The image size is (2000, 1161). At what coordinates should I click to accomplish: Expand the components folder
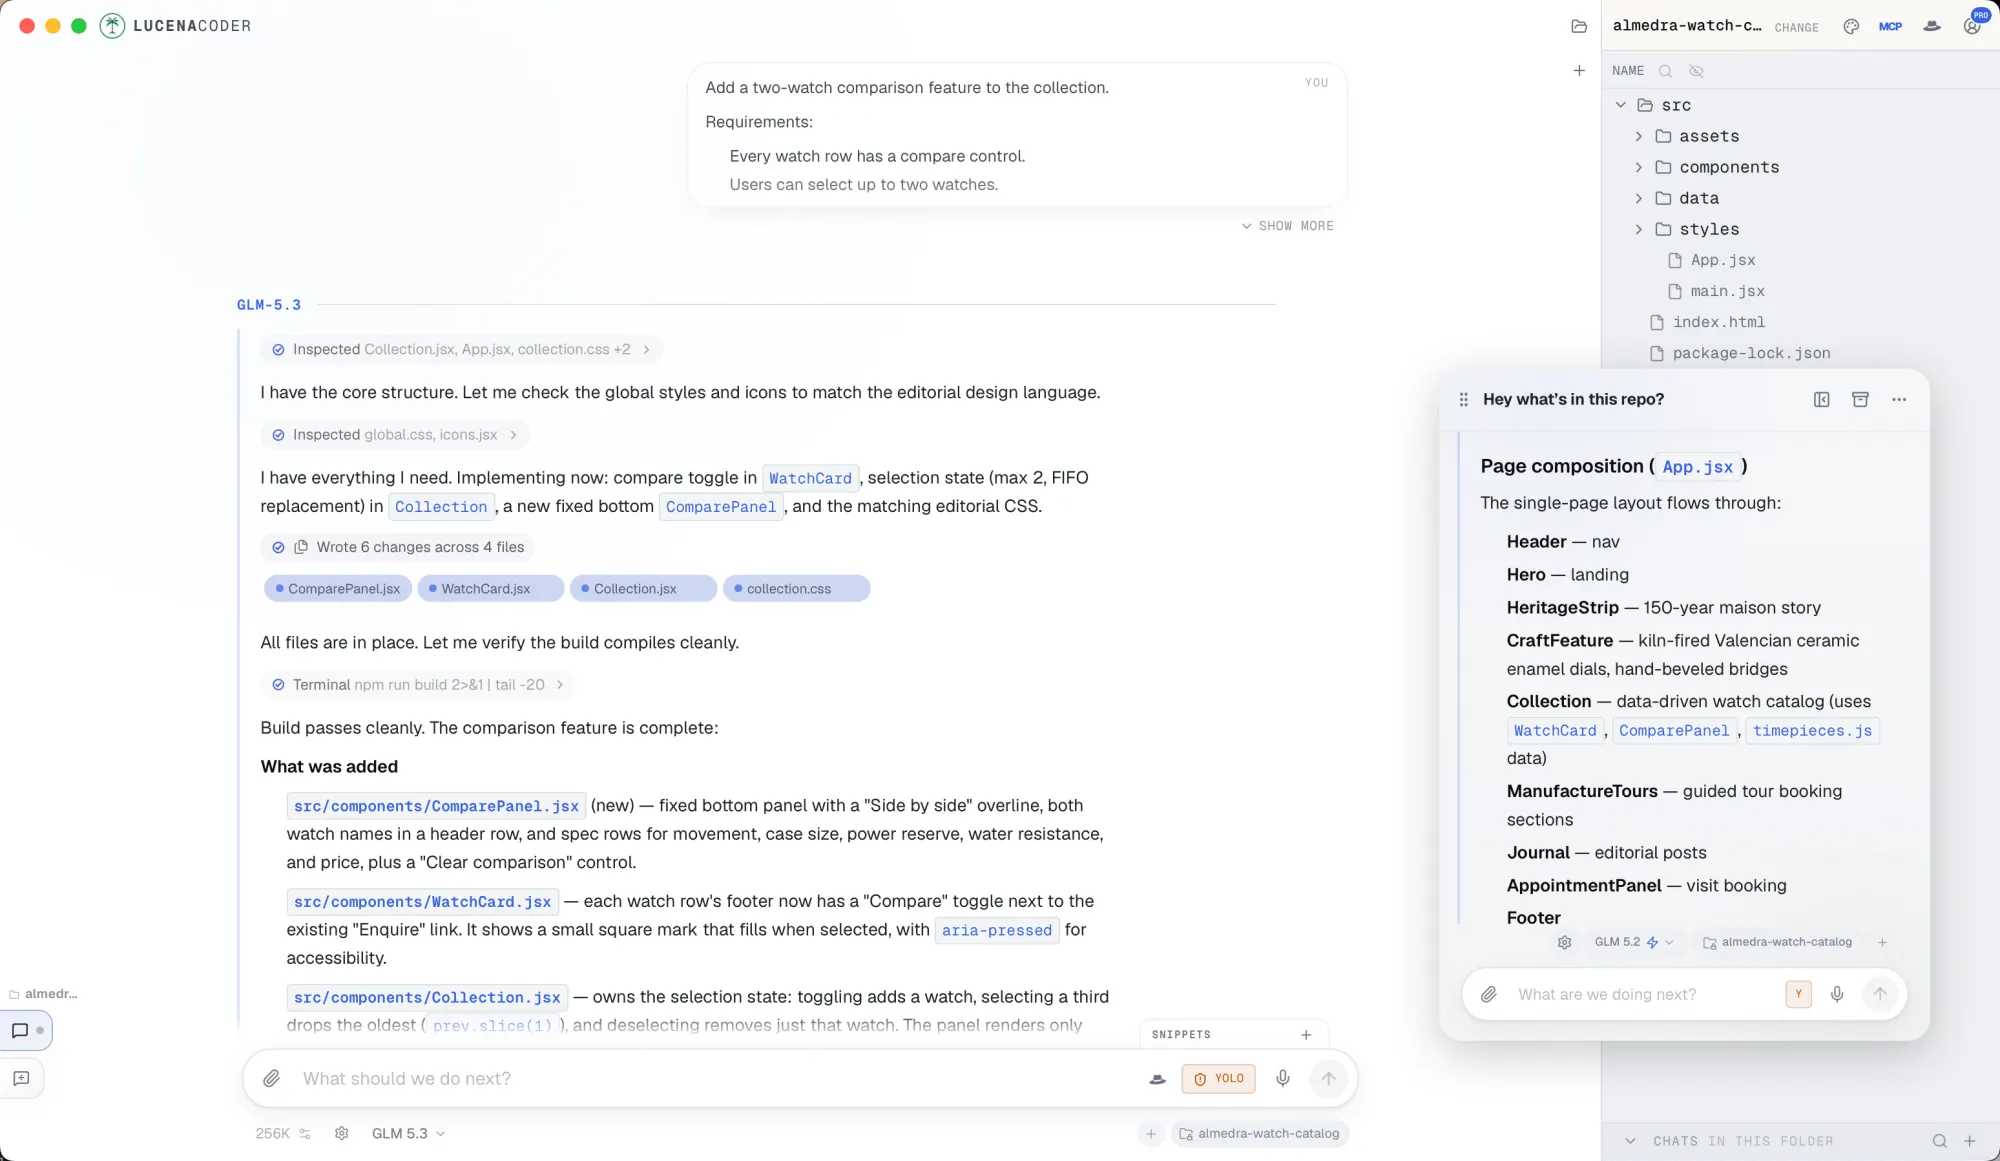point(1638,167)
